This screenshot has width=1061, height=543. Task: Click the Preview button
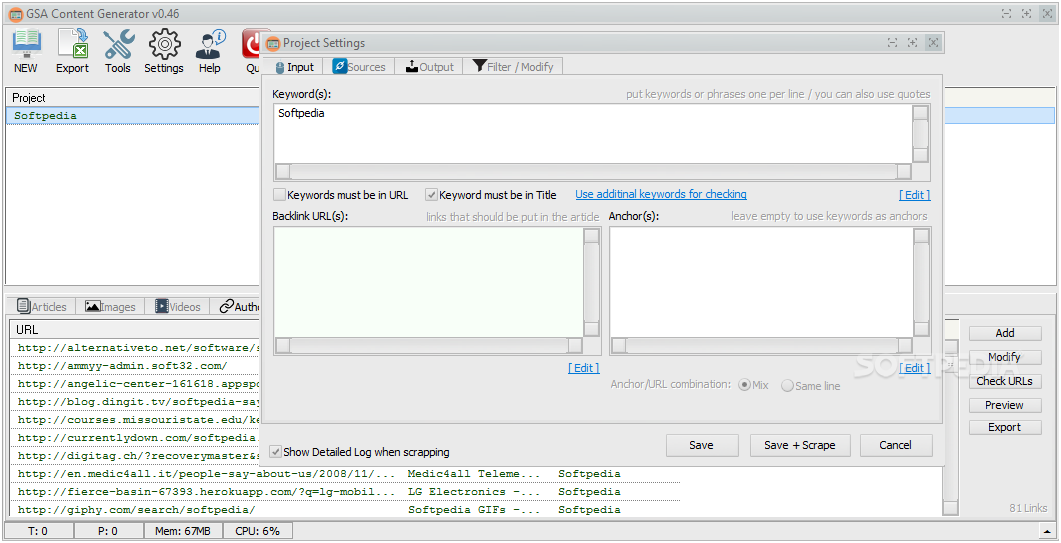[1005, 405]
